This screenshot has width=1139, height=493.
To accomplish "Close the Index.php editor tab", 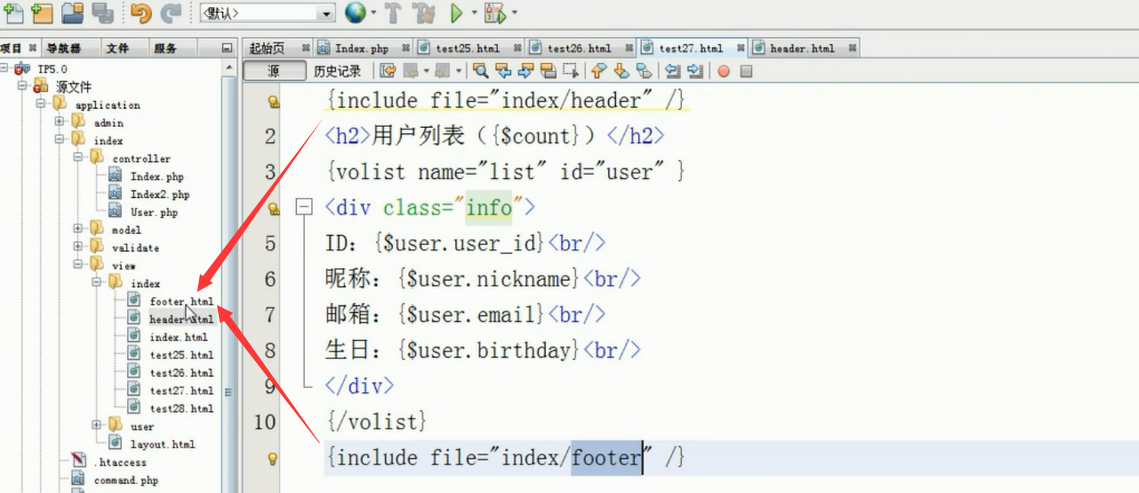I will [x=406, y=49].
